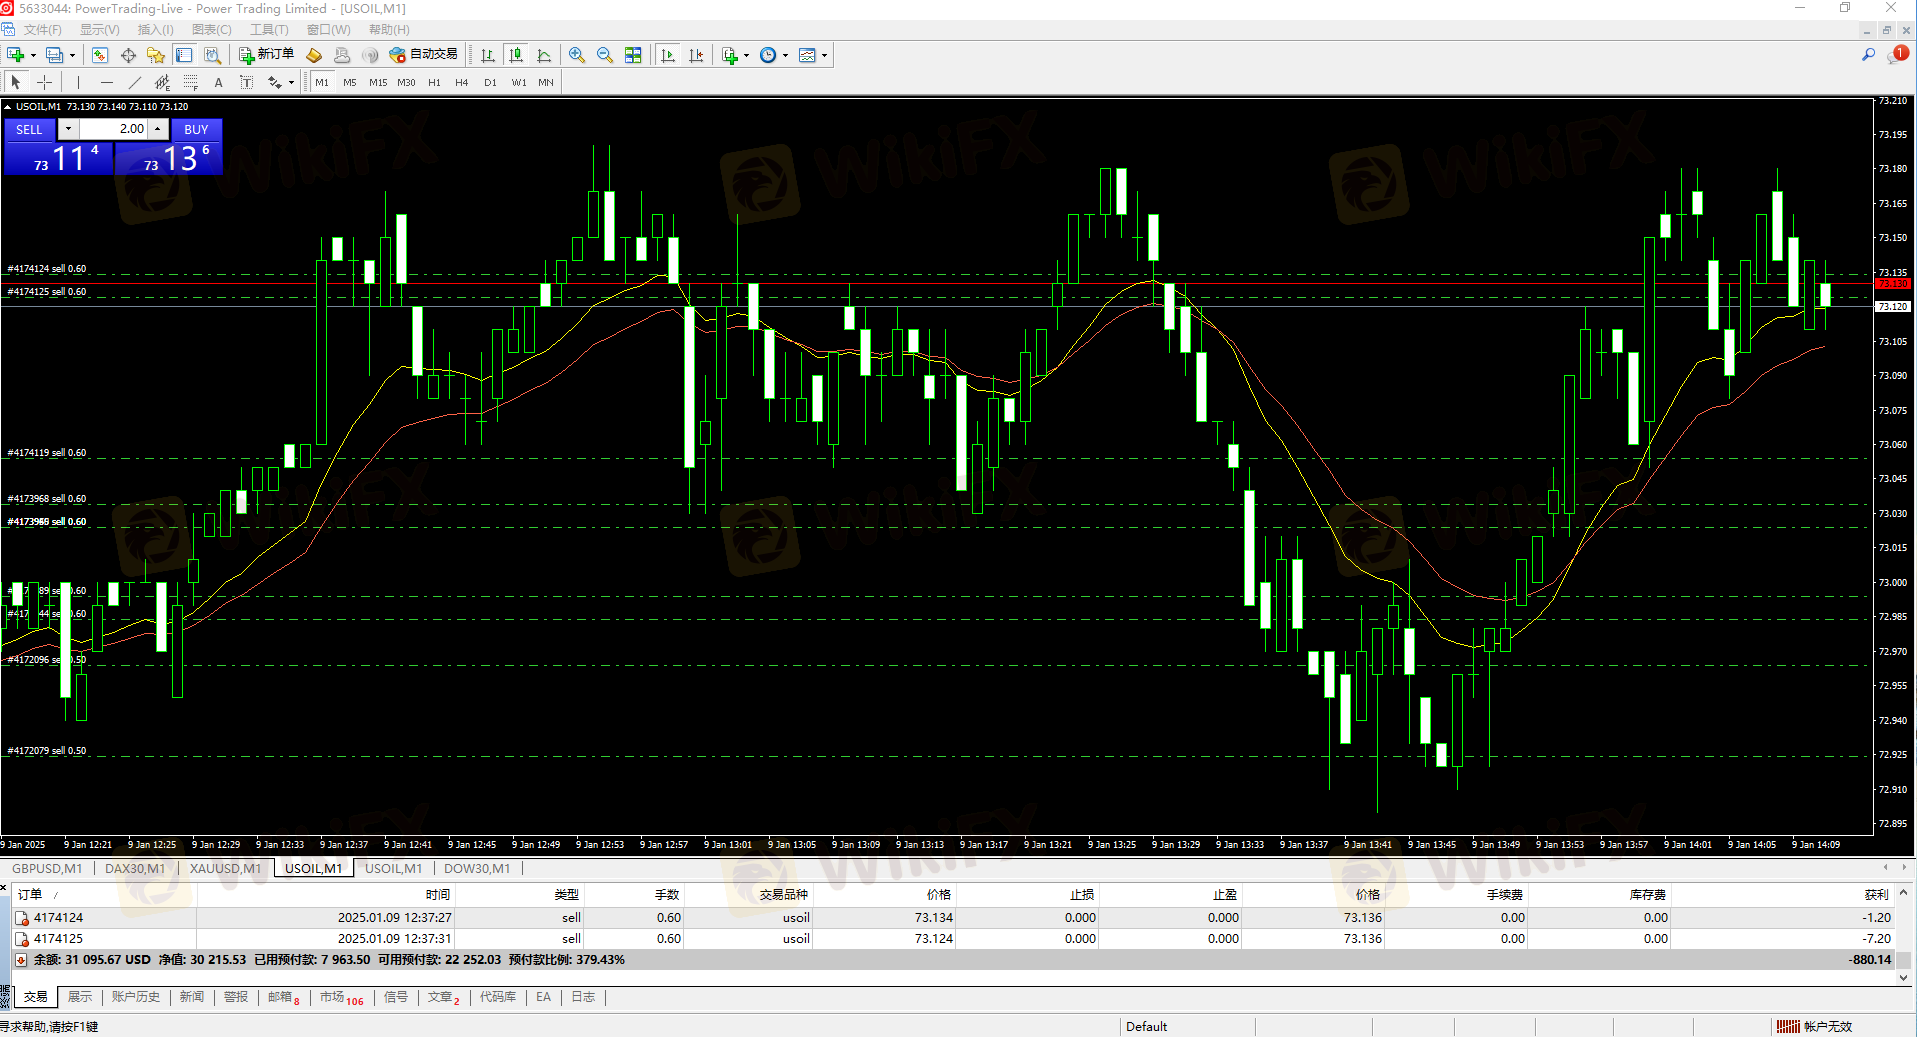Select the vertical line tool
Viewport: 1917px width, 1037px height.
point(78,82)
